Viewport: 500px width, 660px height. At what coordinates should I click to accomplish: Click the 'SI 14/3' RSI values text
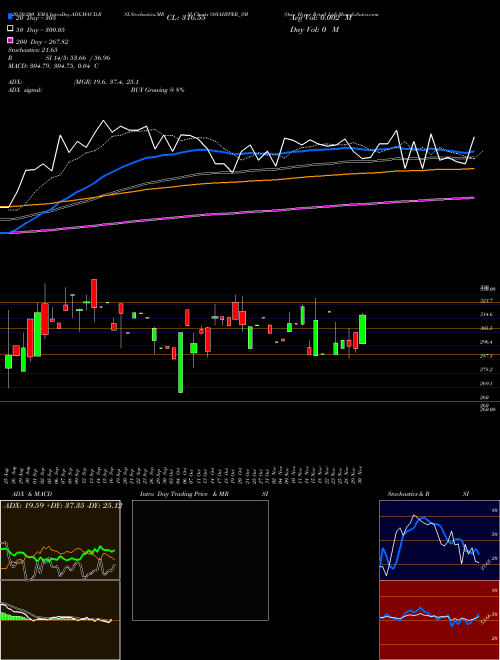(78, 58)
